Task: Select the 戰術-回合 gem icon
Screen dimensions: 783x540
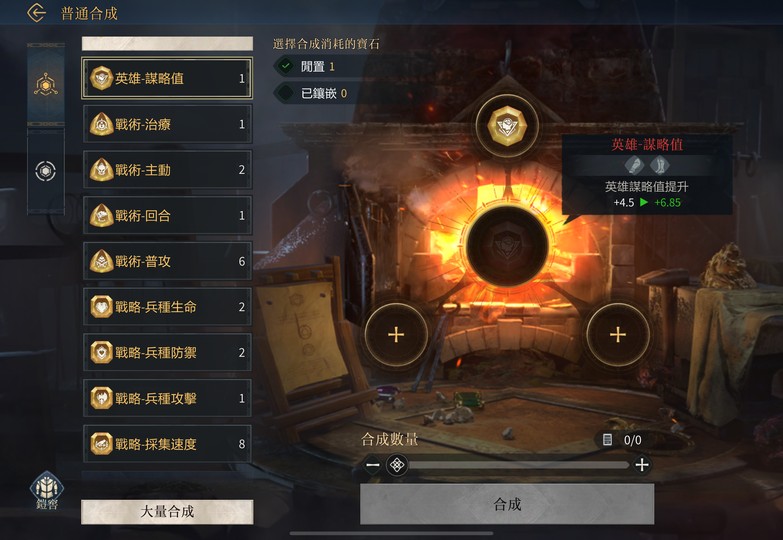Action: point(101,215)
